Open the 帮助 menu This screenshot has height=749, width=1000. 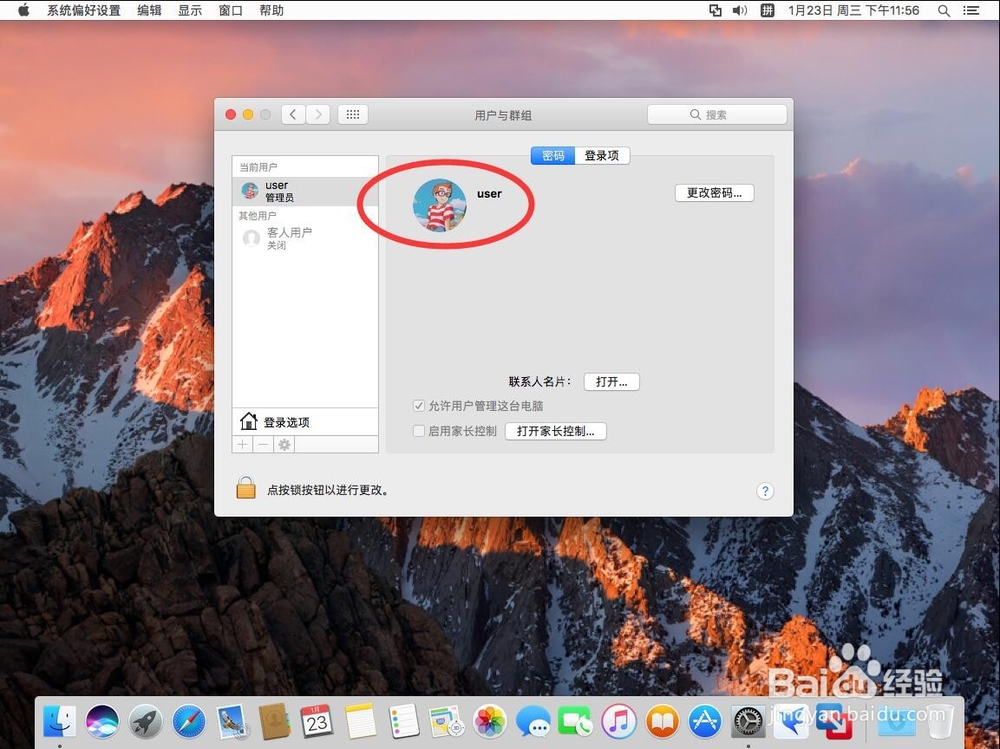pos(272,10)
